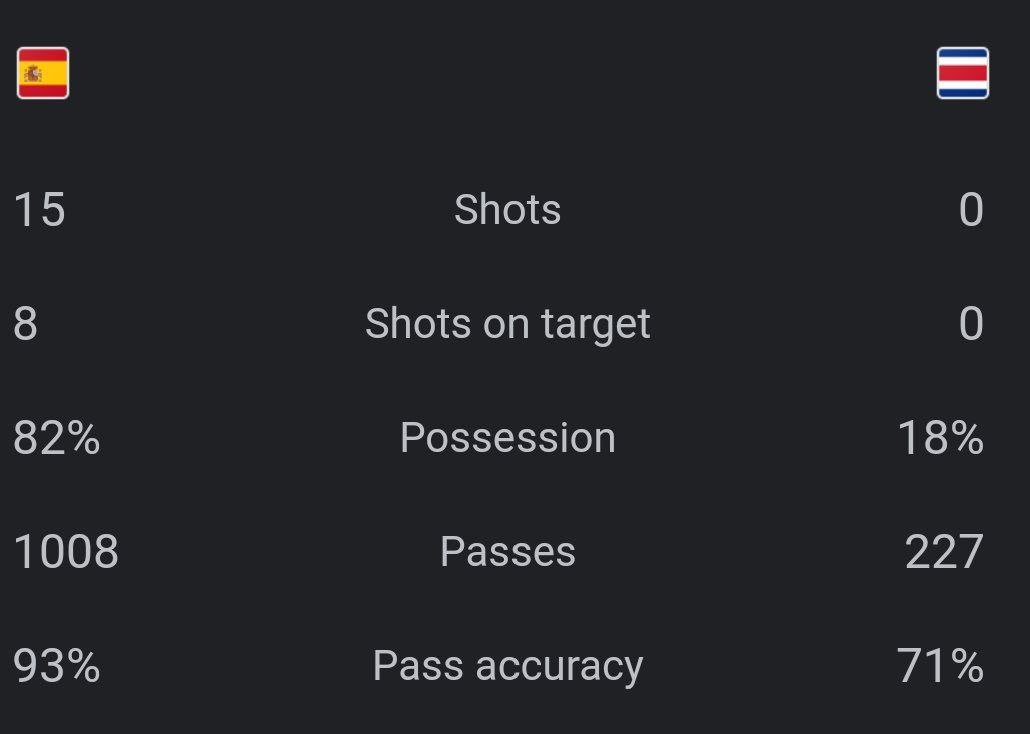Viewport: 1030px width, 734px height.
Task: Click Costa Rica's 227 passes number
Action: [943, 552]
